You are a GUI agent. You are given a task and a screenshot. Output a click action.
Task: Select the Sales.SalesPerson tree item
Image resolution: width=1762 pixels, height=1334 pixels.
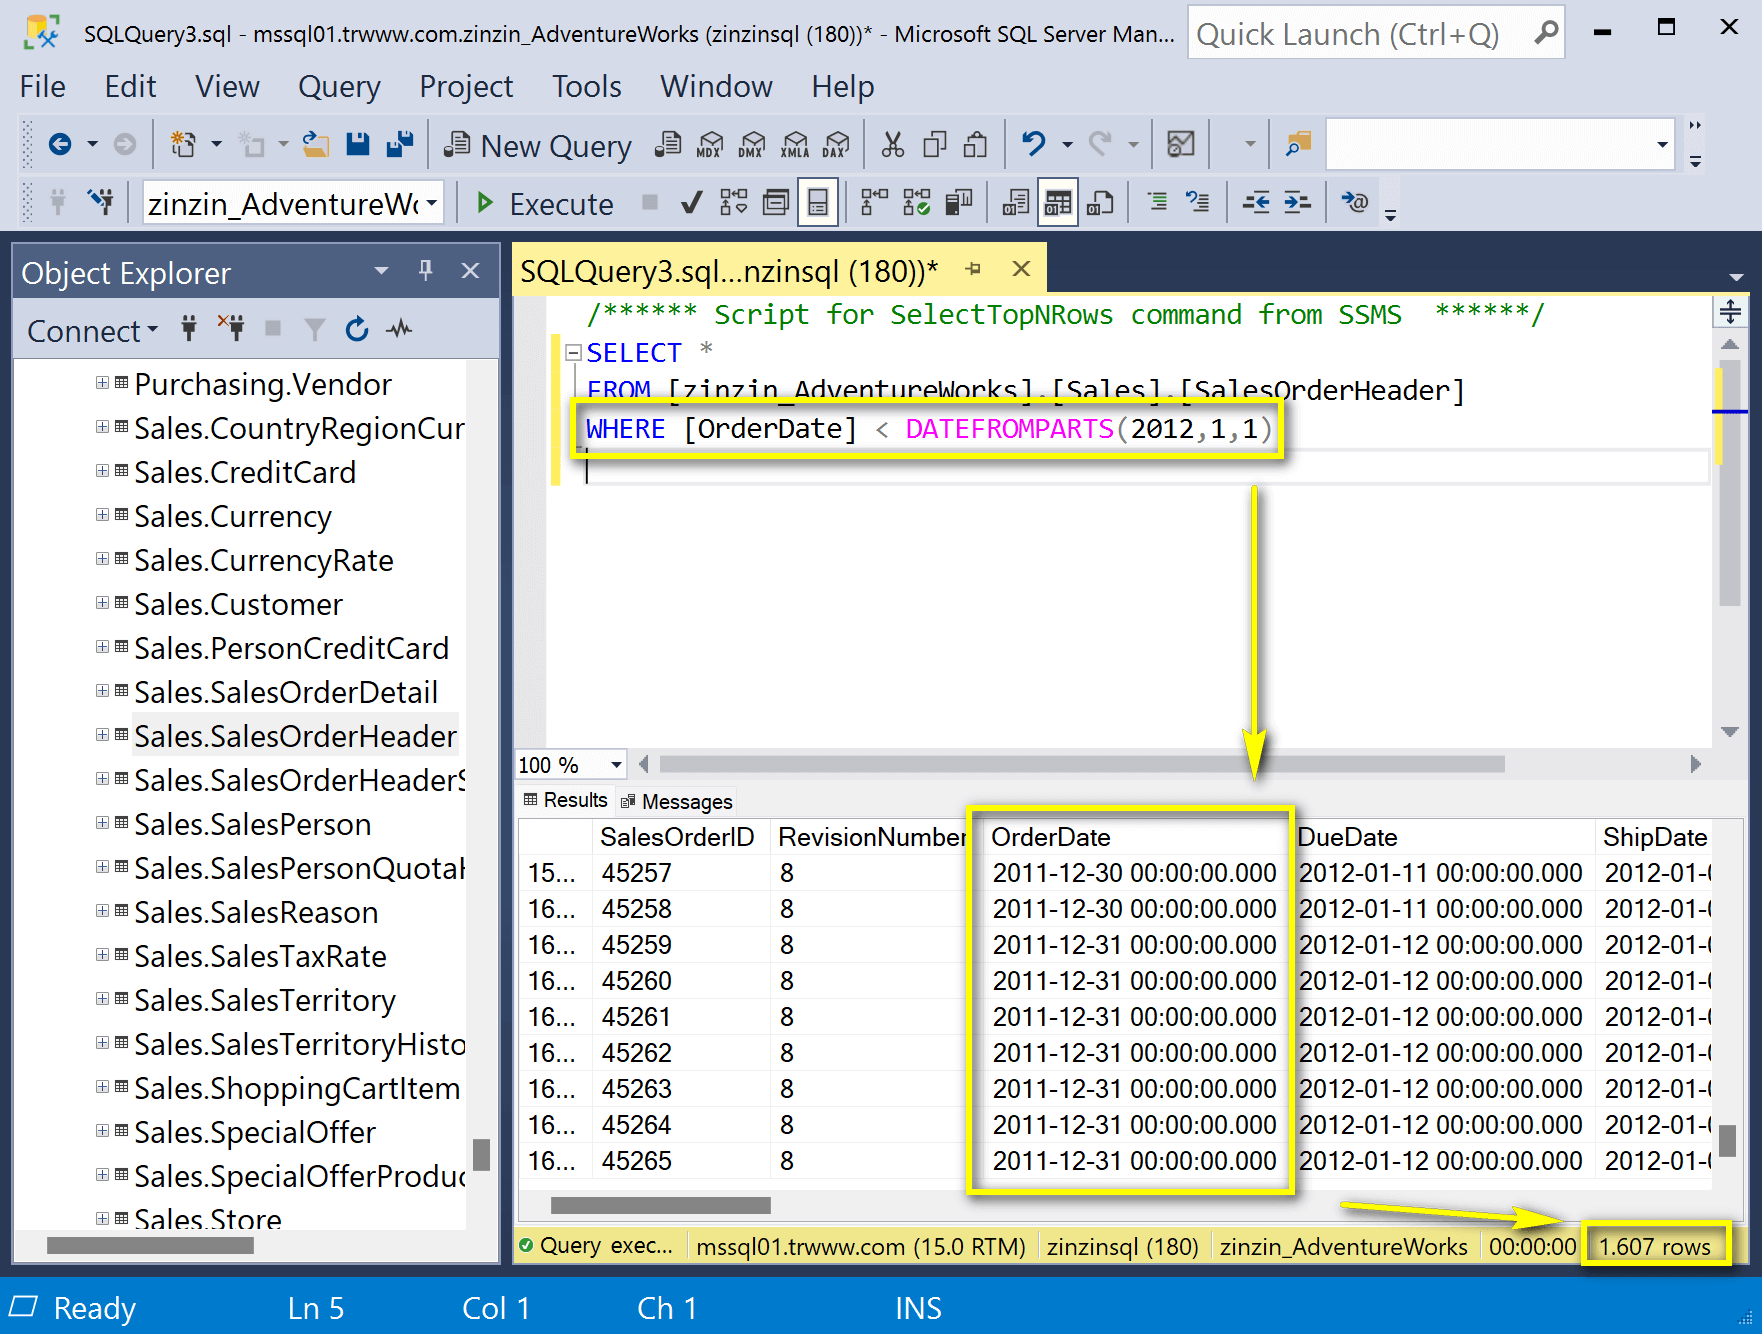(x=253, y=824)
